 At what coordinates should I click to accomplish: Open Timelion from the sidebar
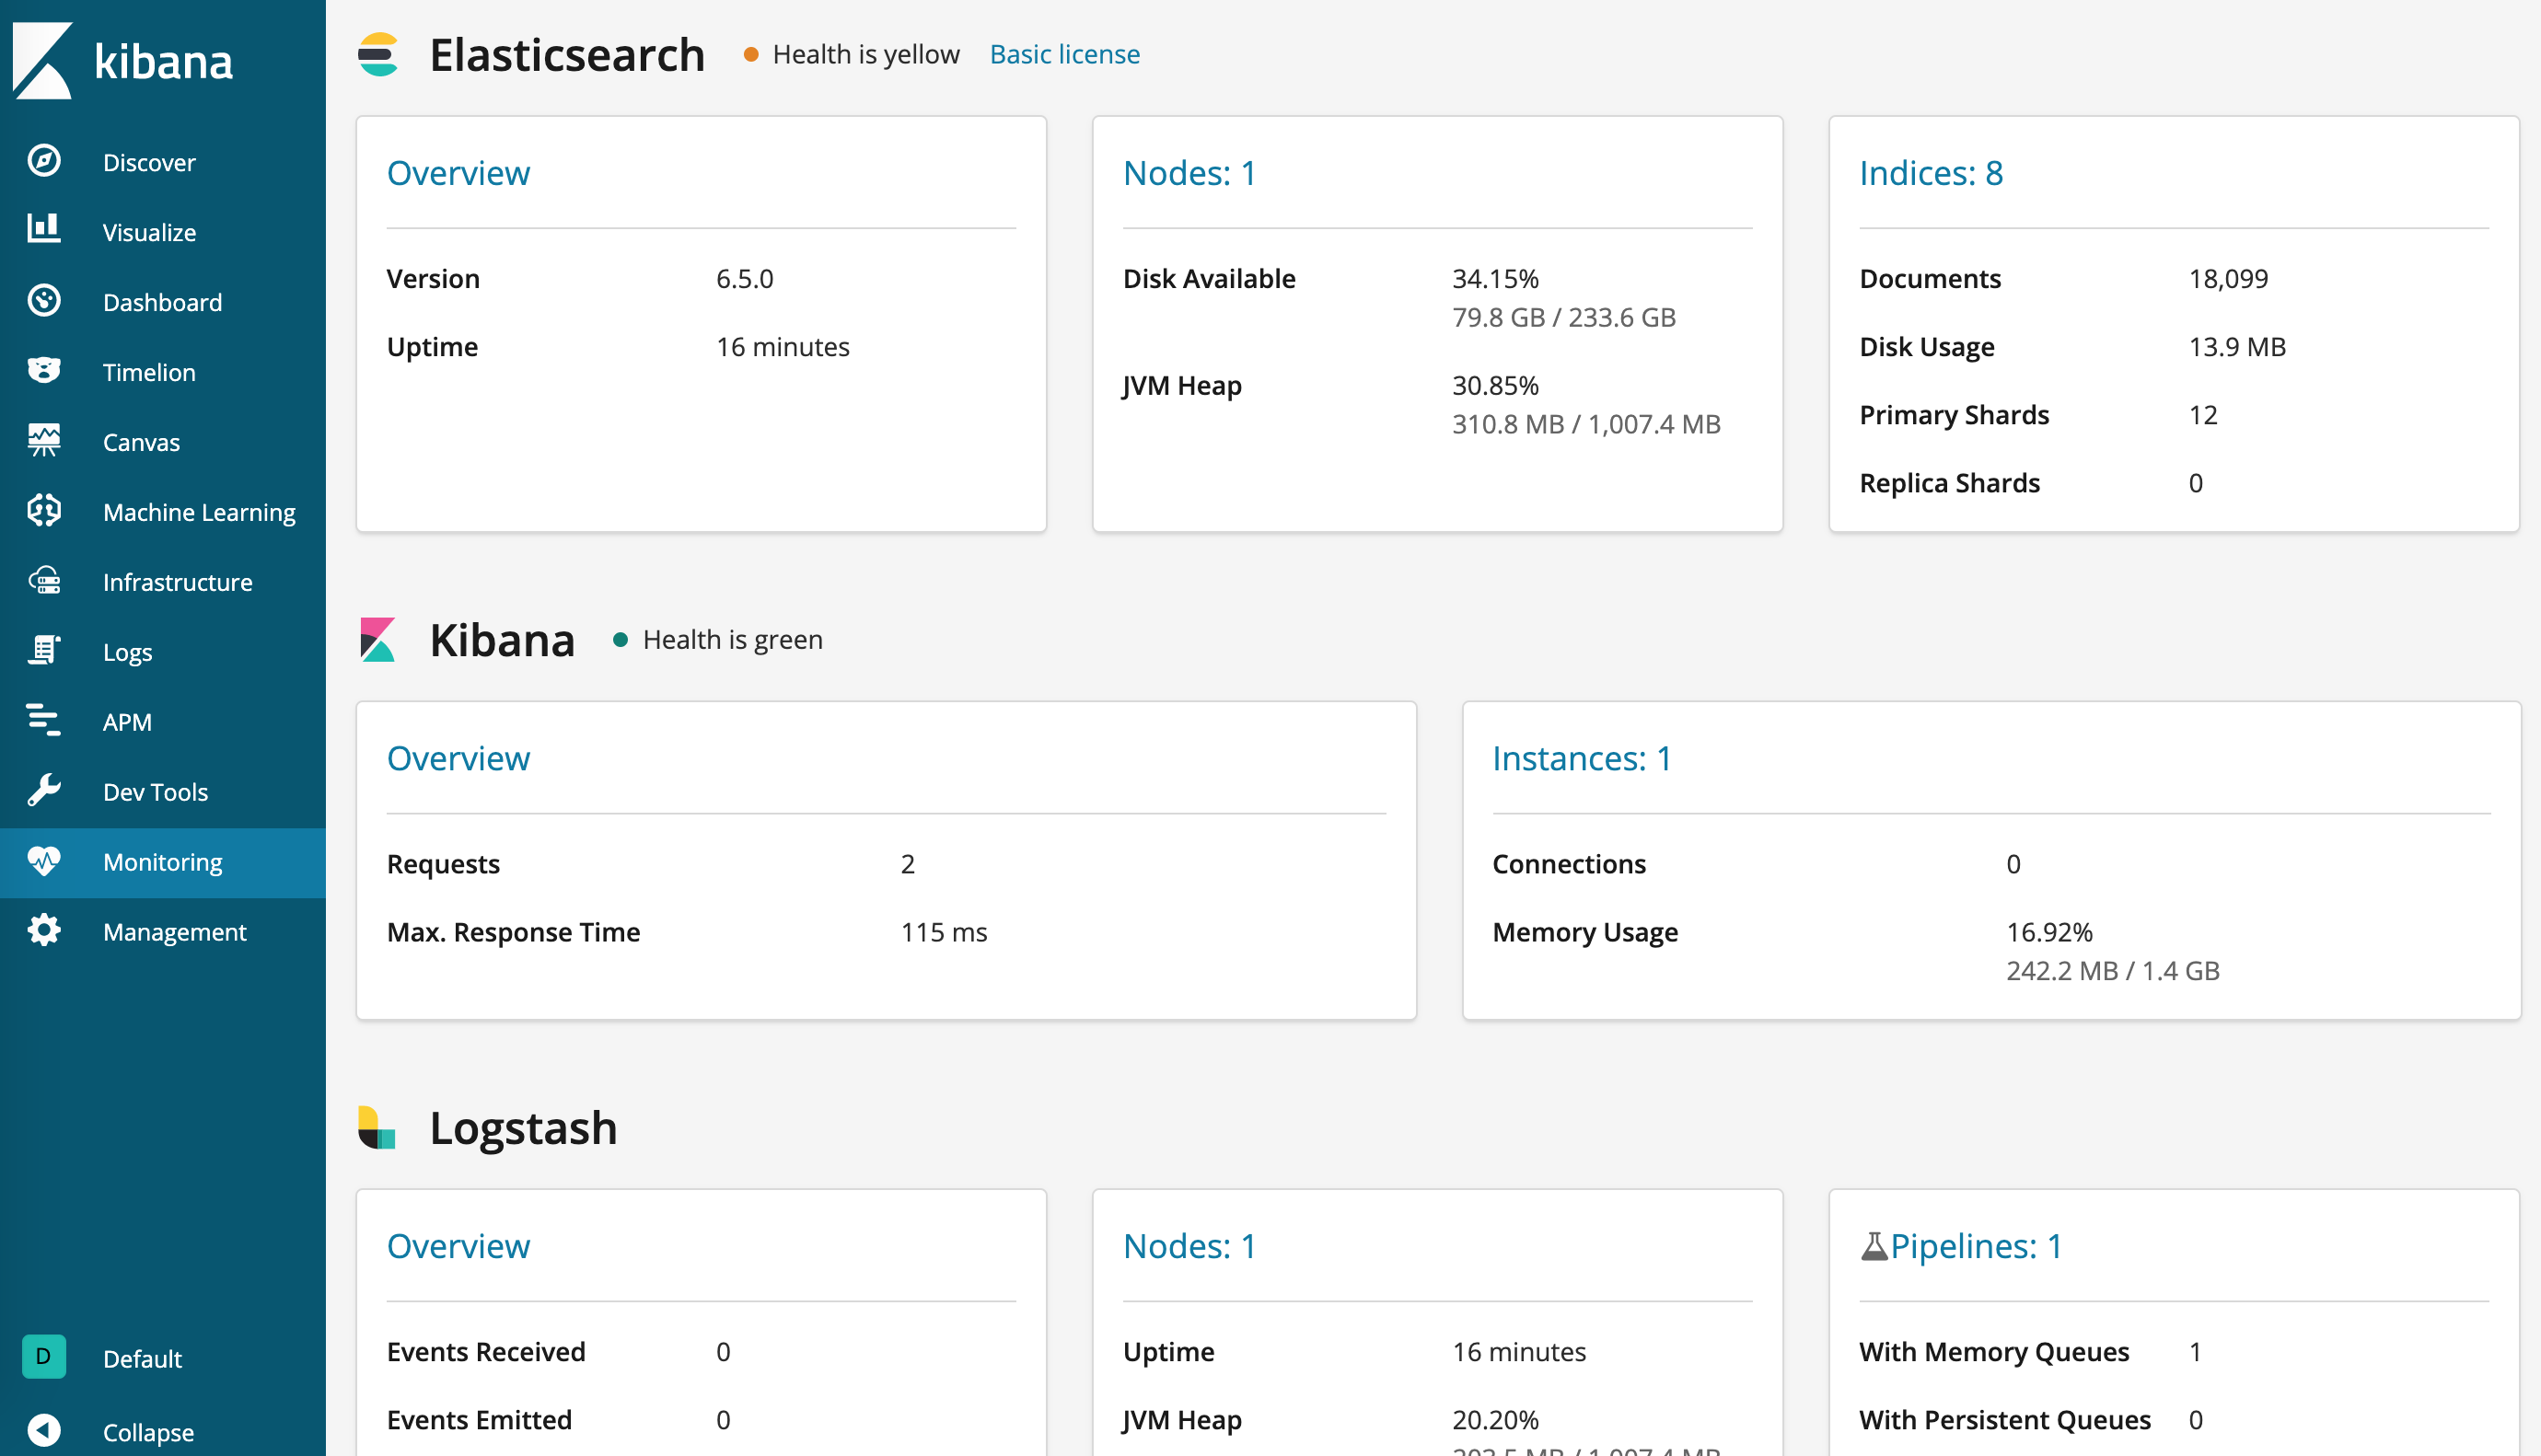(148, 372)
